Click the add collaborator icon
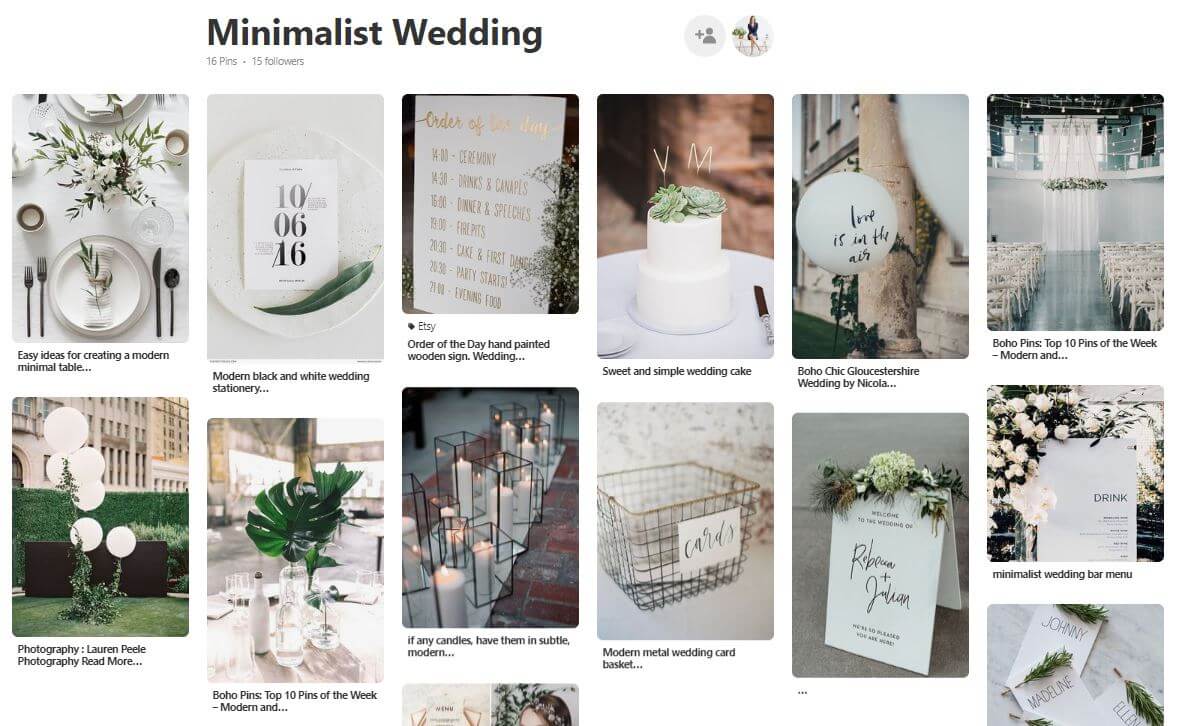Screen dimensions: 1178x726 click(x=705, y=35)
